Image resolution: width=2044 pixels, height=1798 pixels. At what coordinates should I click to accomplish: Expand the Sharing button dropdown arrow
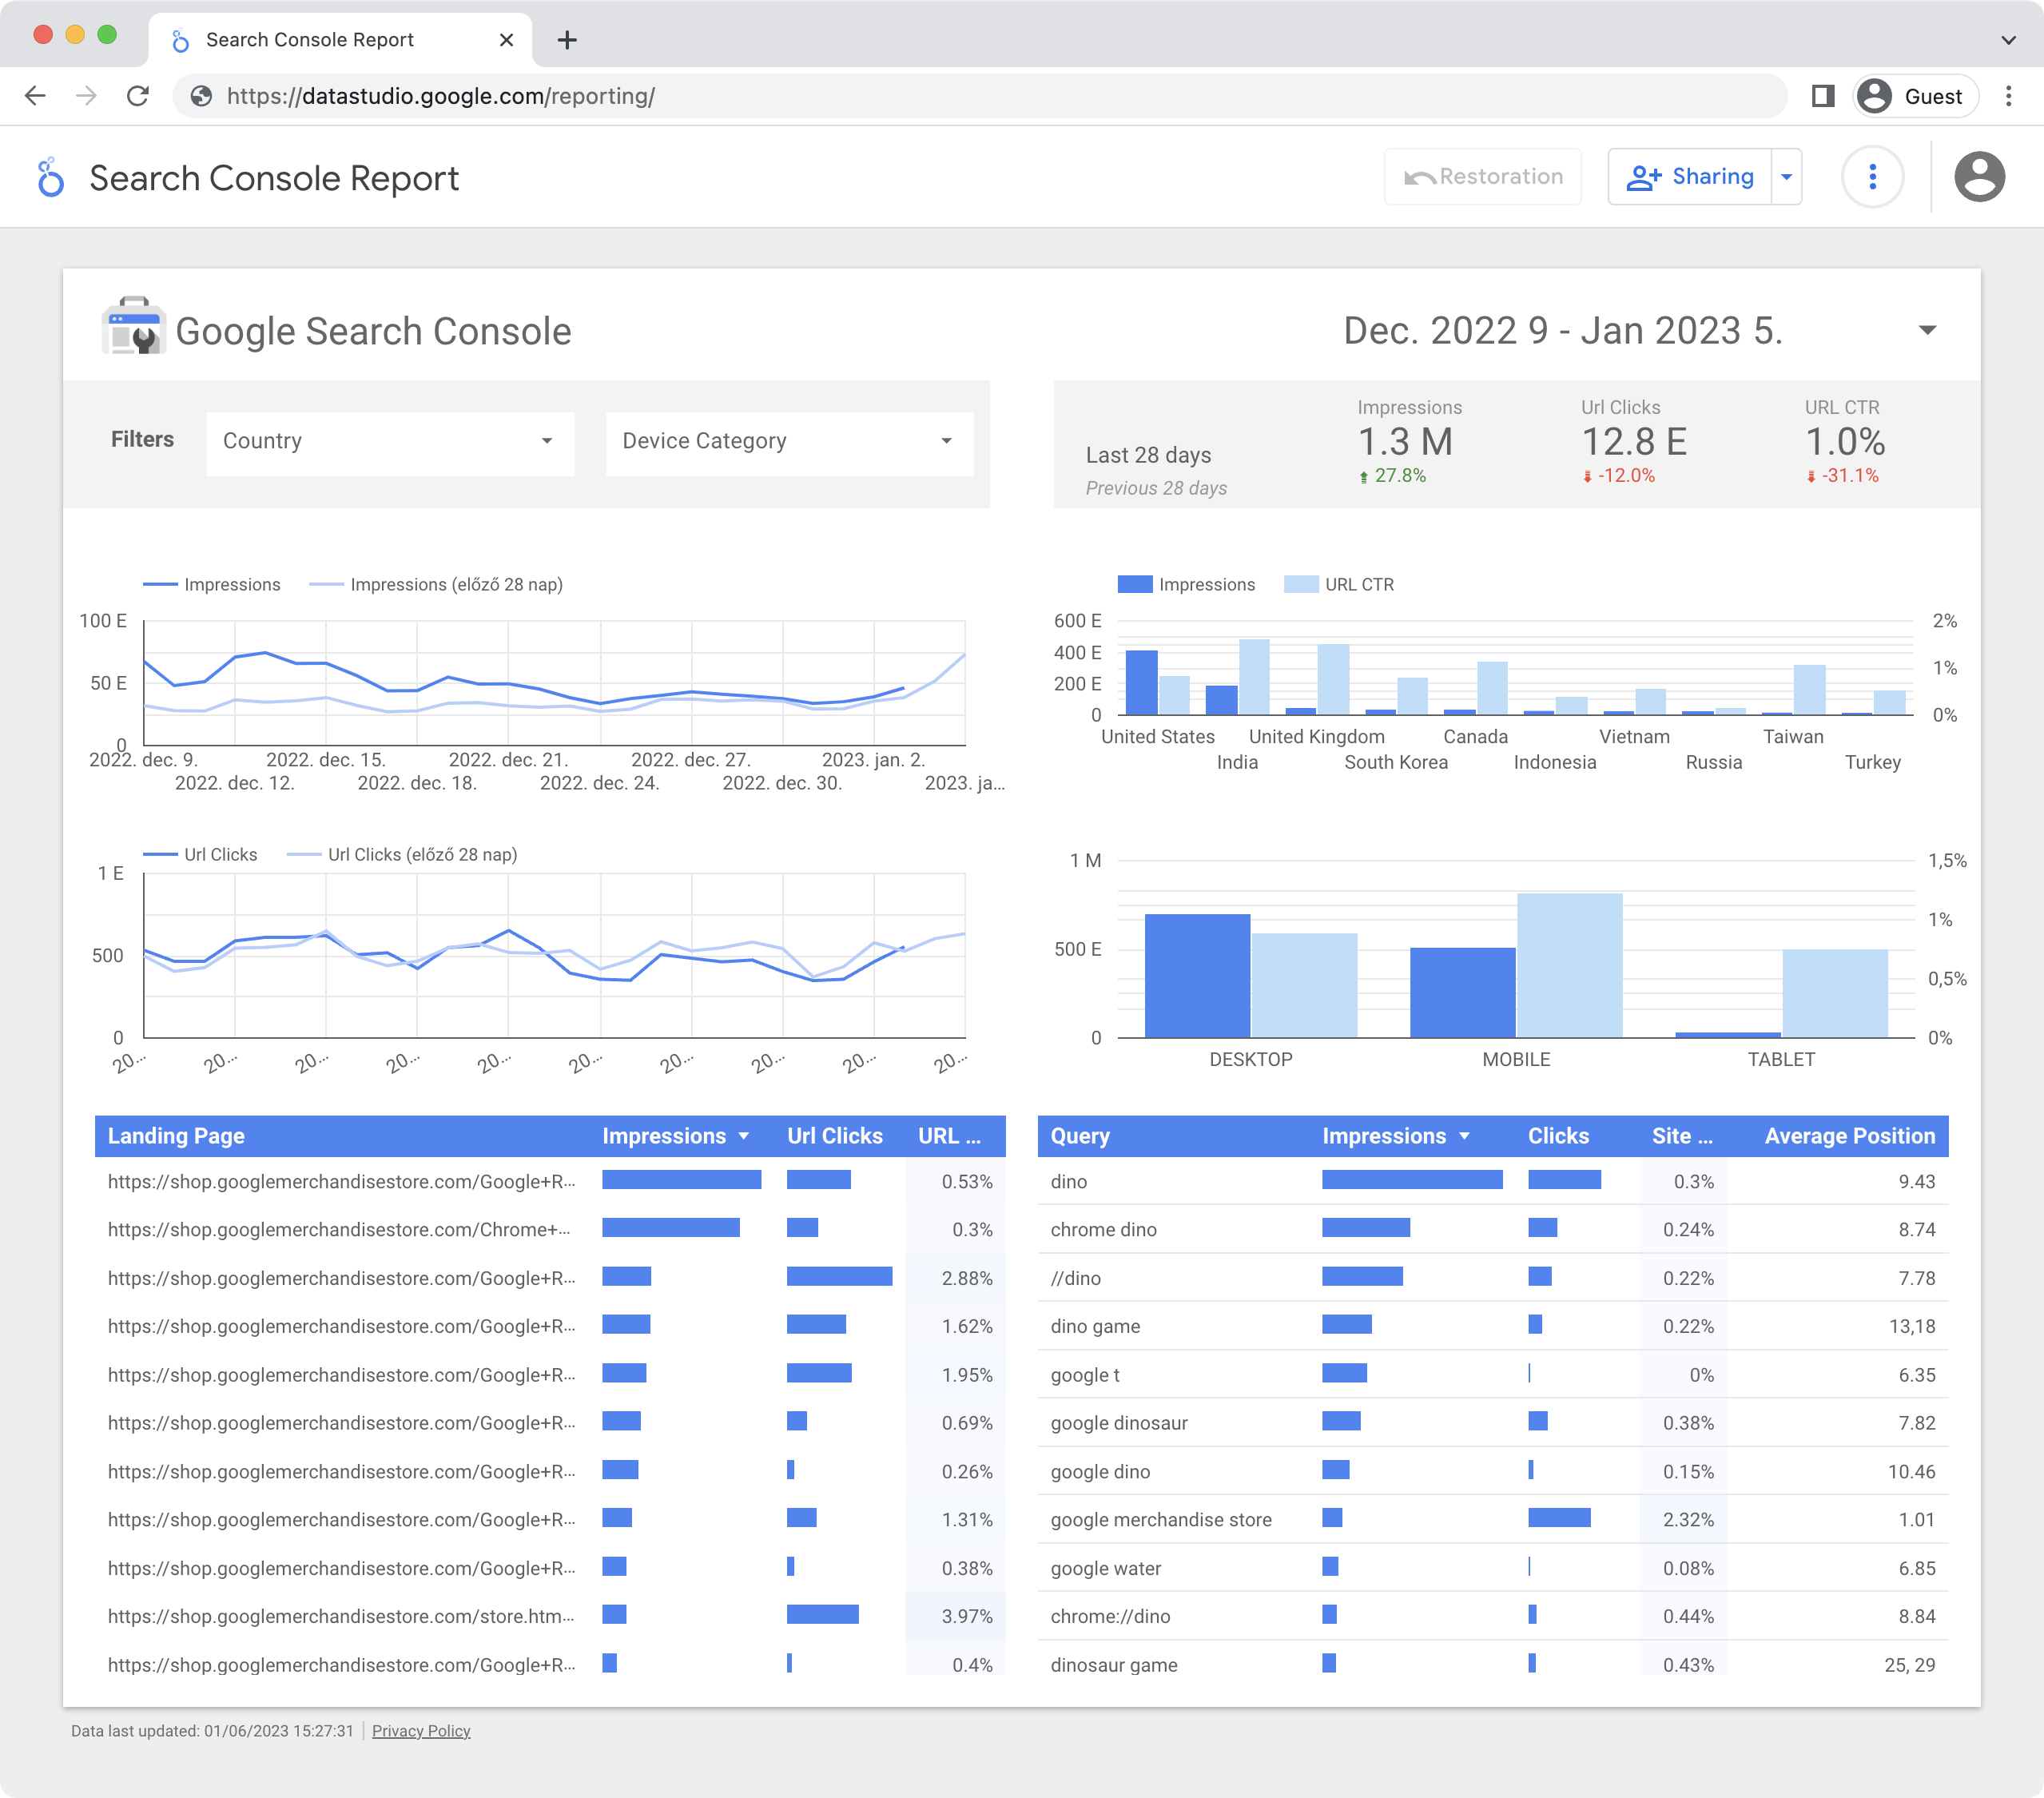point(1786,177)
